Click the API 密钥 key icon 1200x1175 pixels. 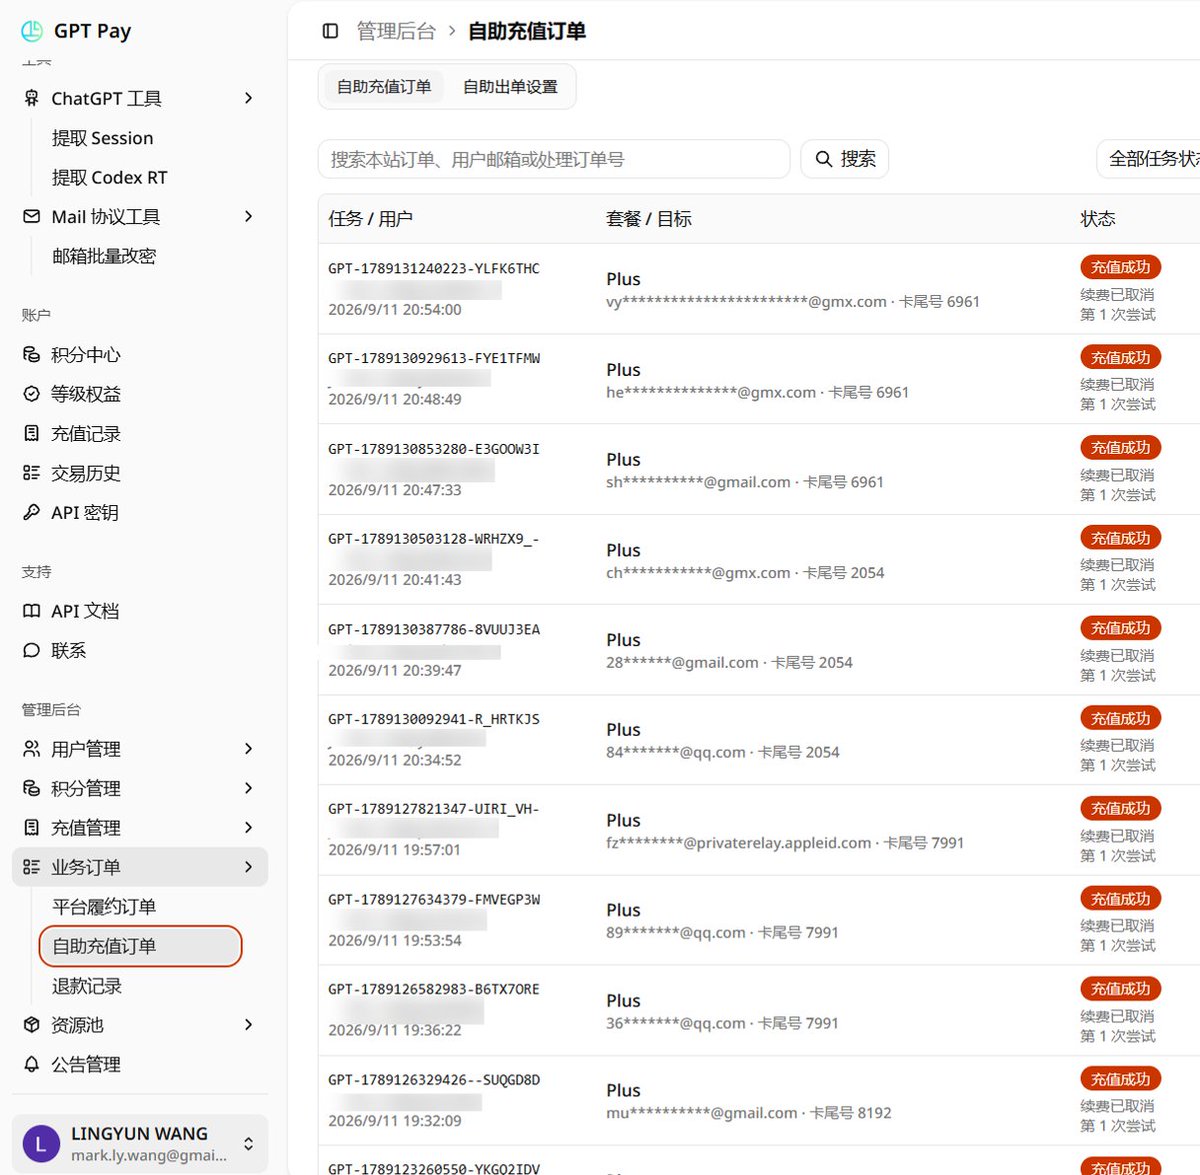(32, 512)
